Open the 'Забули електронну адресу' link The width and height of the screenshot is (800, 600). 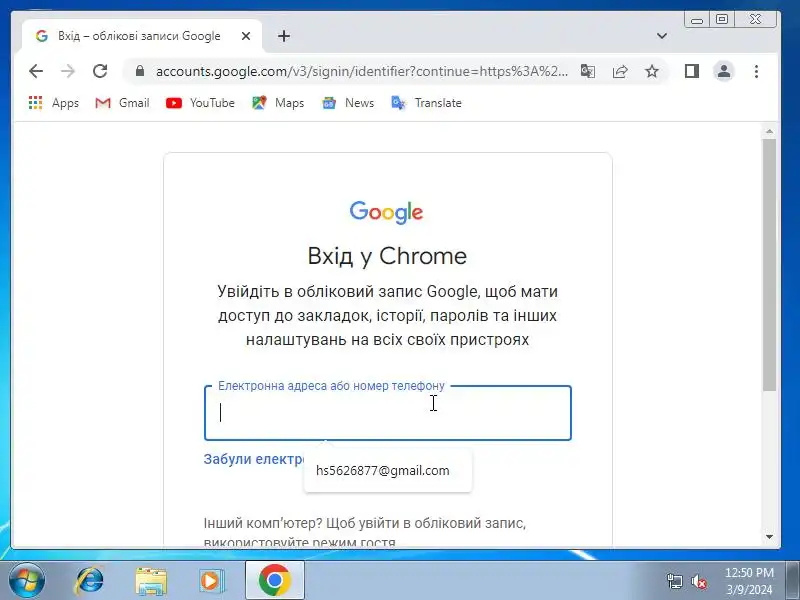(x=254, y=459)
